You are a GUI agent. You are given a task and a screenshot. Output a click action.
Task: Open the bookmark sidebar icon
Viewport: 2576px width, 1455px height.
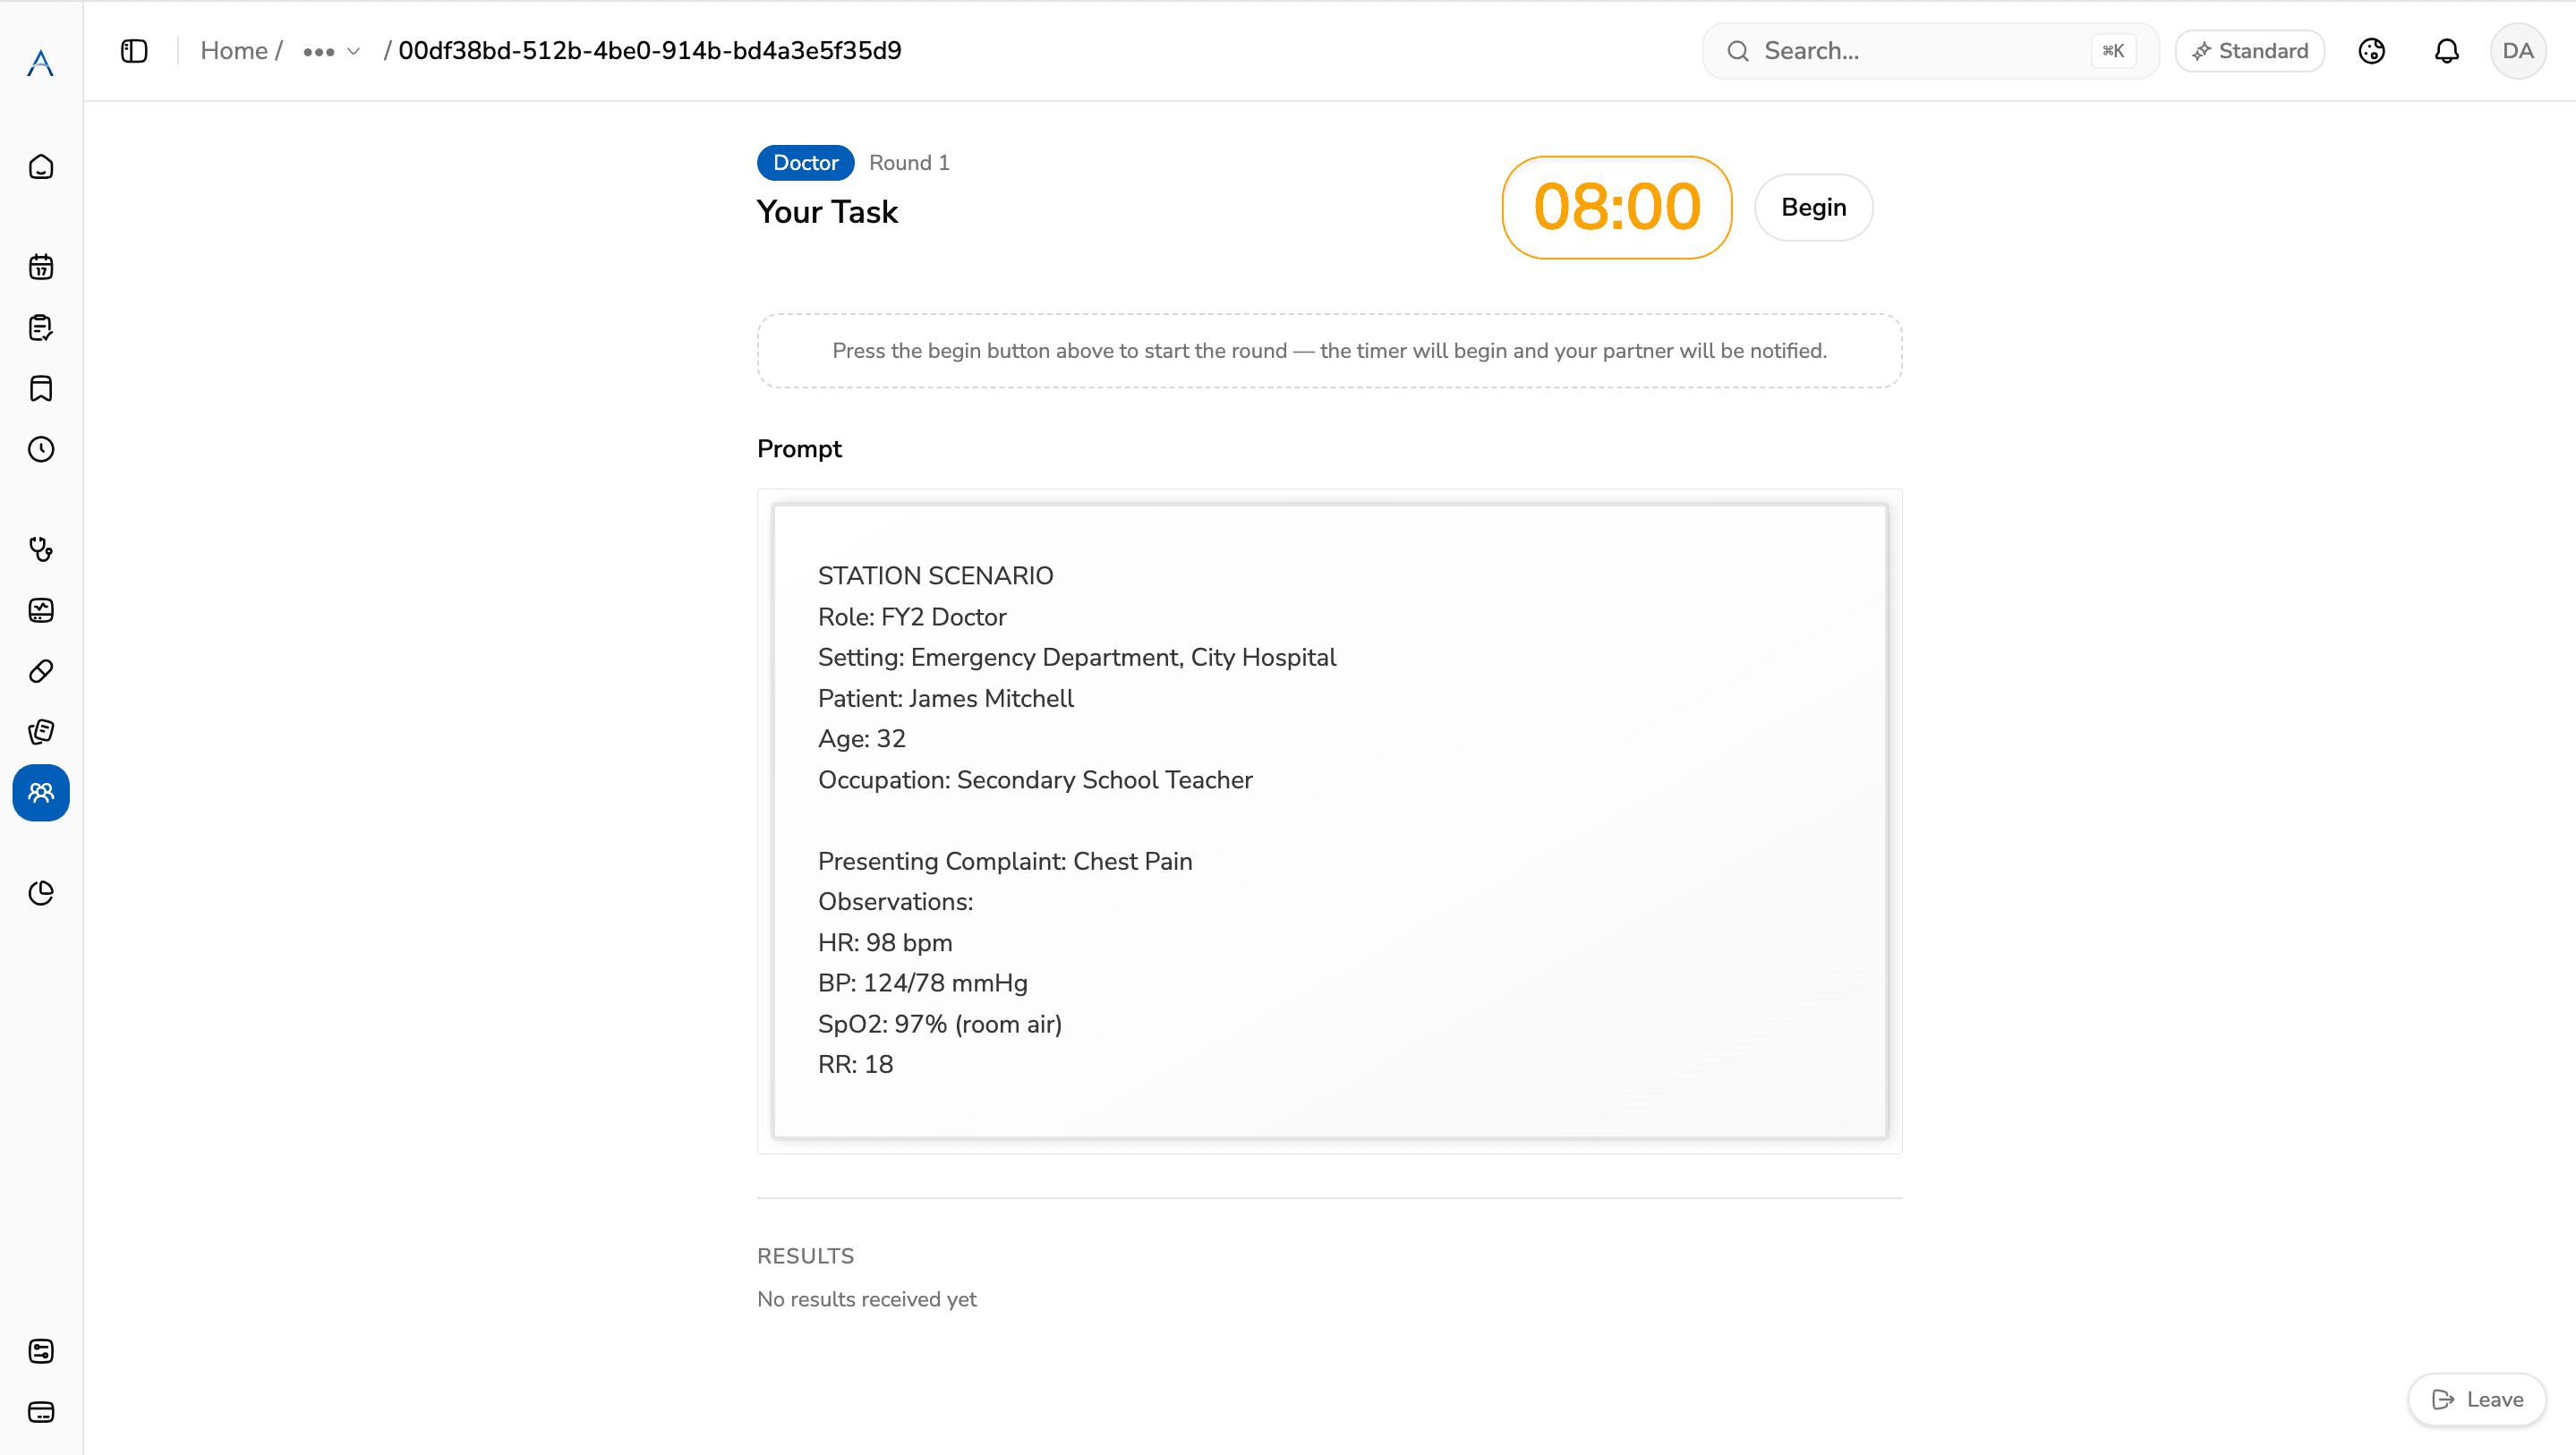41,389
